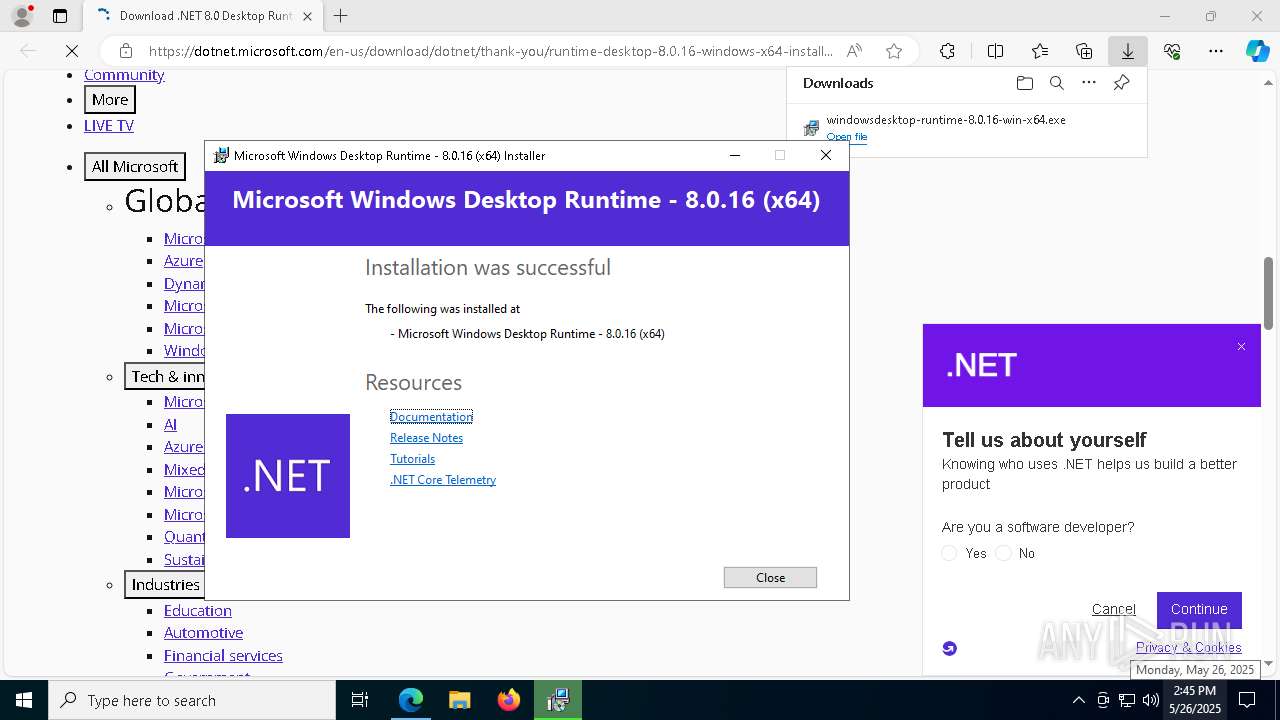Open network status icon in tray
This screenshot has height=720, width=1280.
pyautogui.click(x=1127, y=700)
